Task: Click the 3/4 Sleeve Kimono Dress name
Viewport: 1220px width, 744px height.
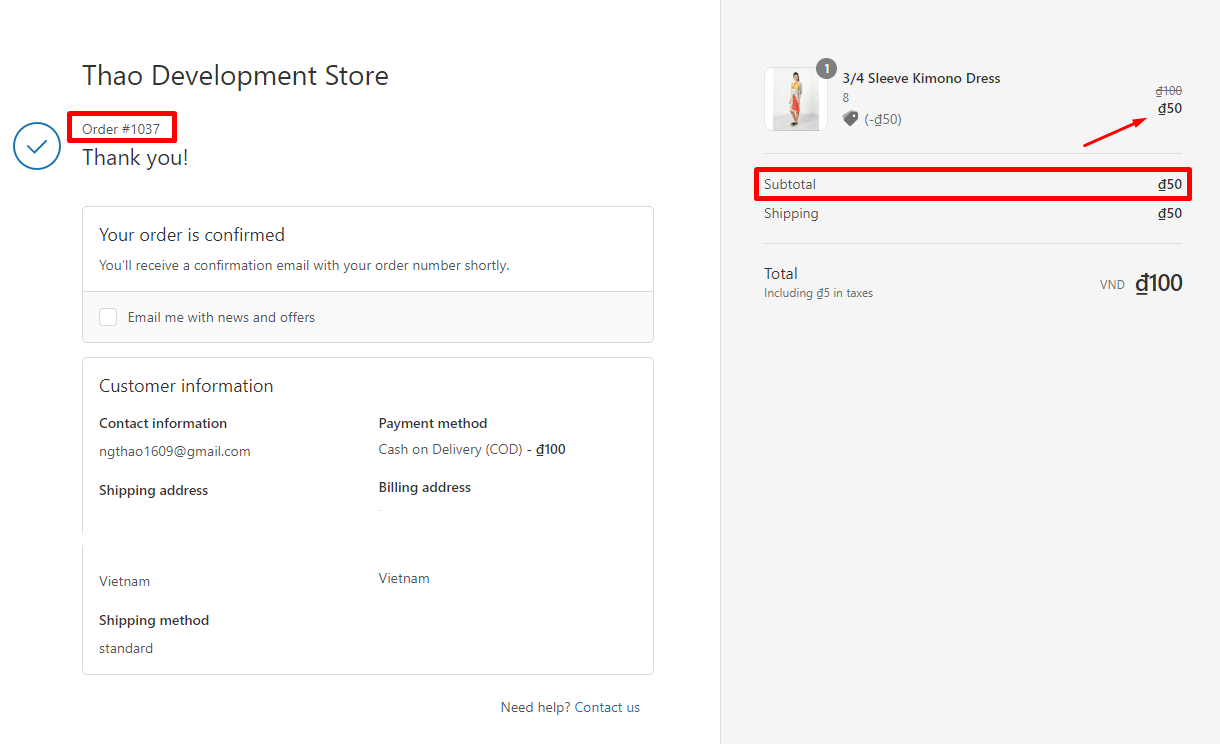Action: click(921, 78)
